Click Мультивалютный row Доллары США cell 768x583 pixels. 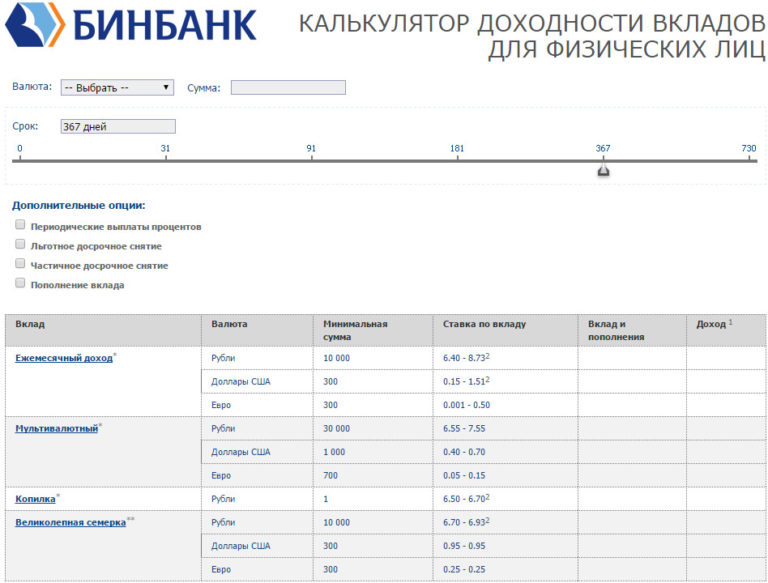pyautogui.click(x=257, y=452)
